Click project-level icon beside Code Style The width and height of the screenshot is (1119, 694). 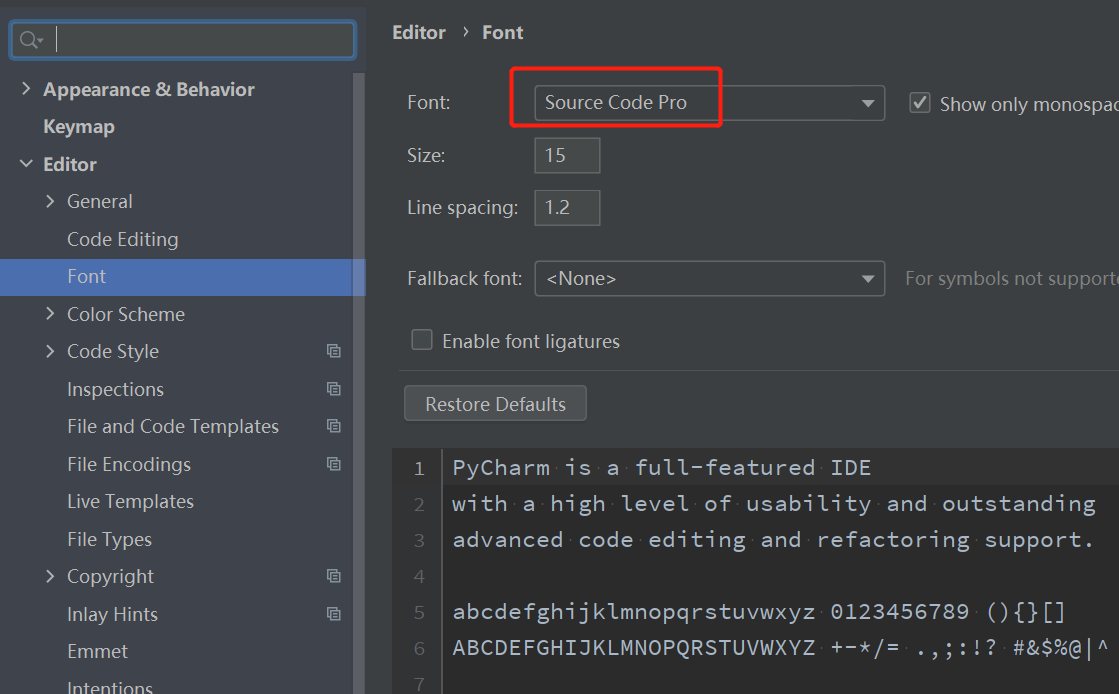click(x=334, y=351)
